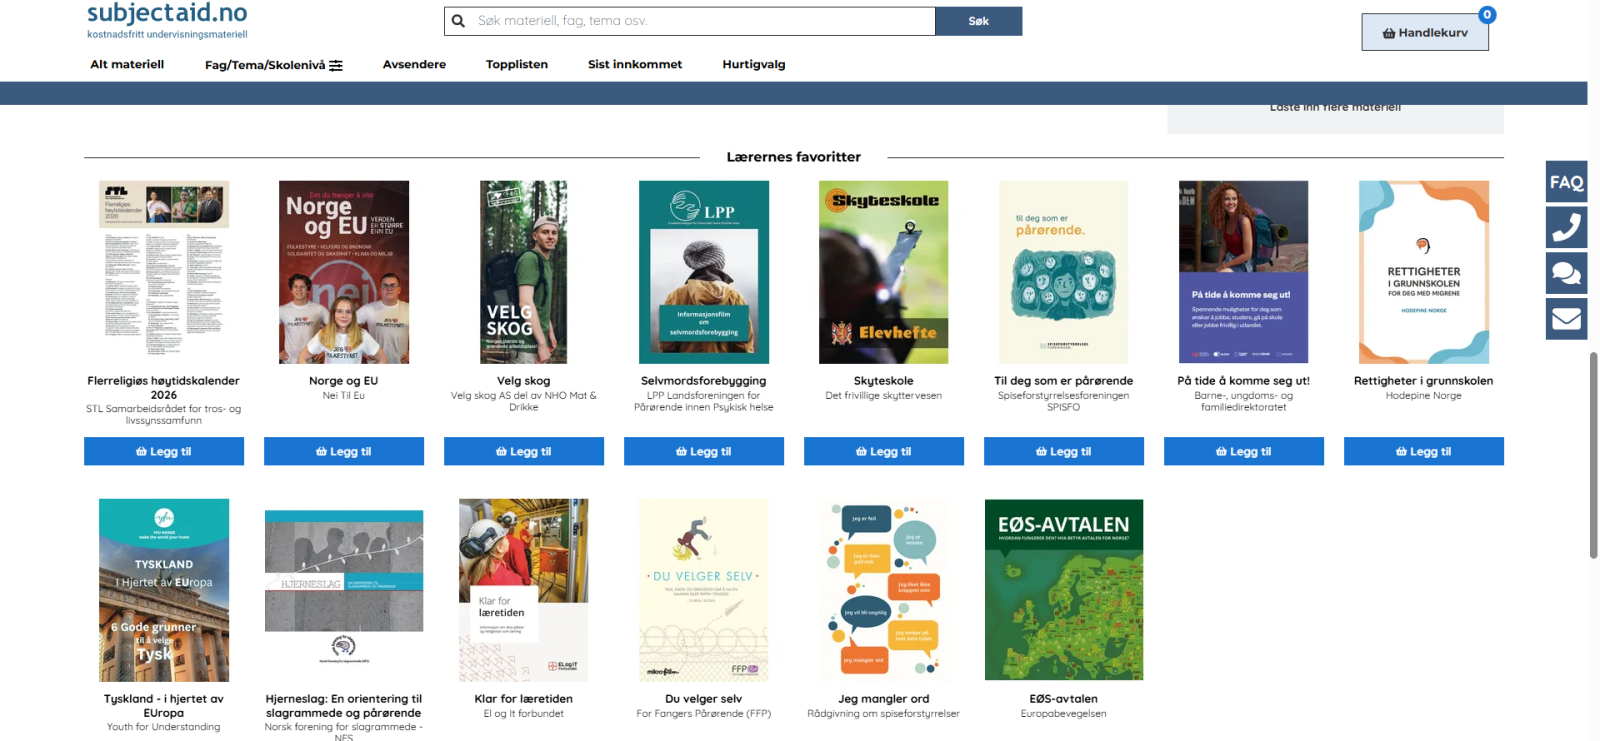Image resolution: width=1600 pixels, height=741 pixels.
Task: Click the page vertical scrollbar
Action: pos(1593,455)
